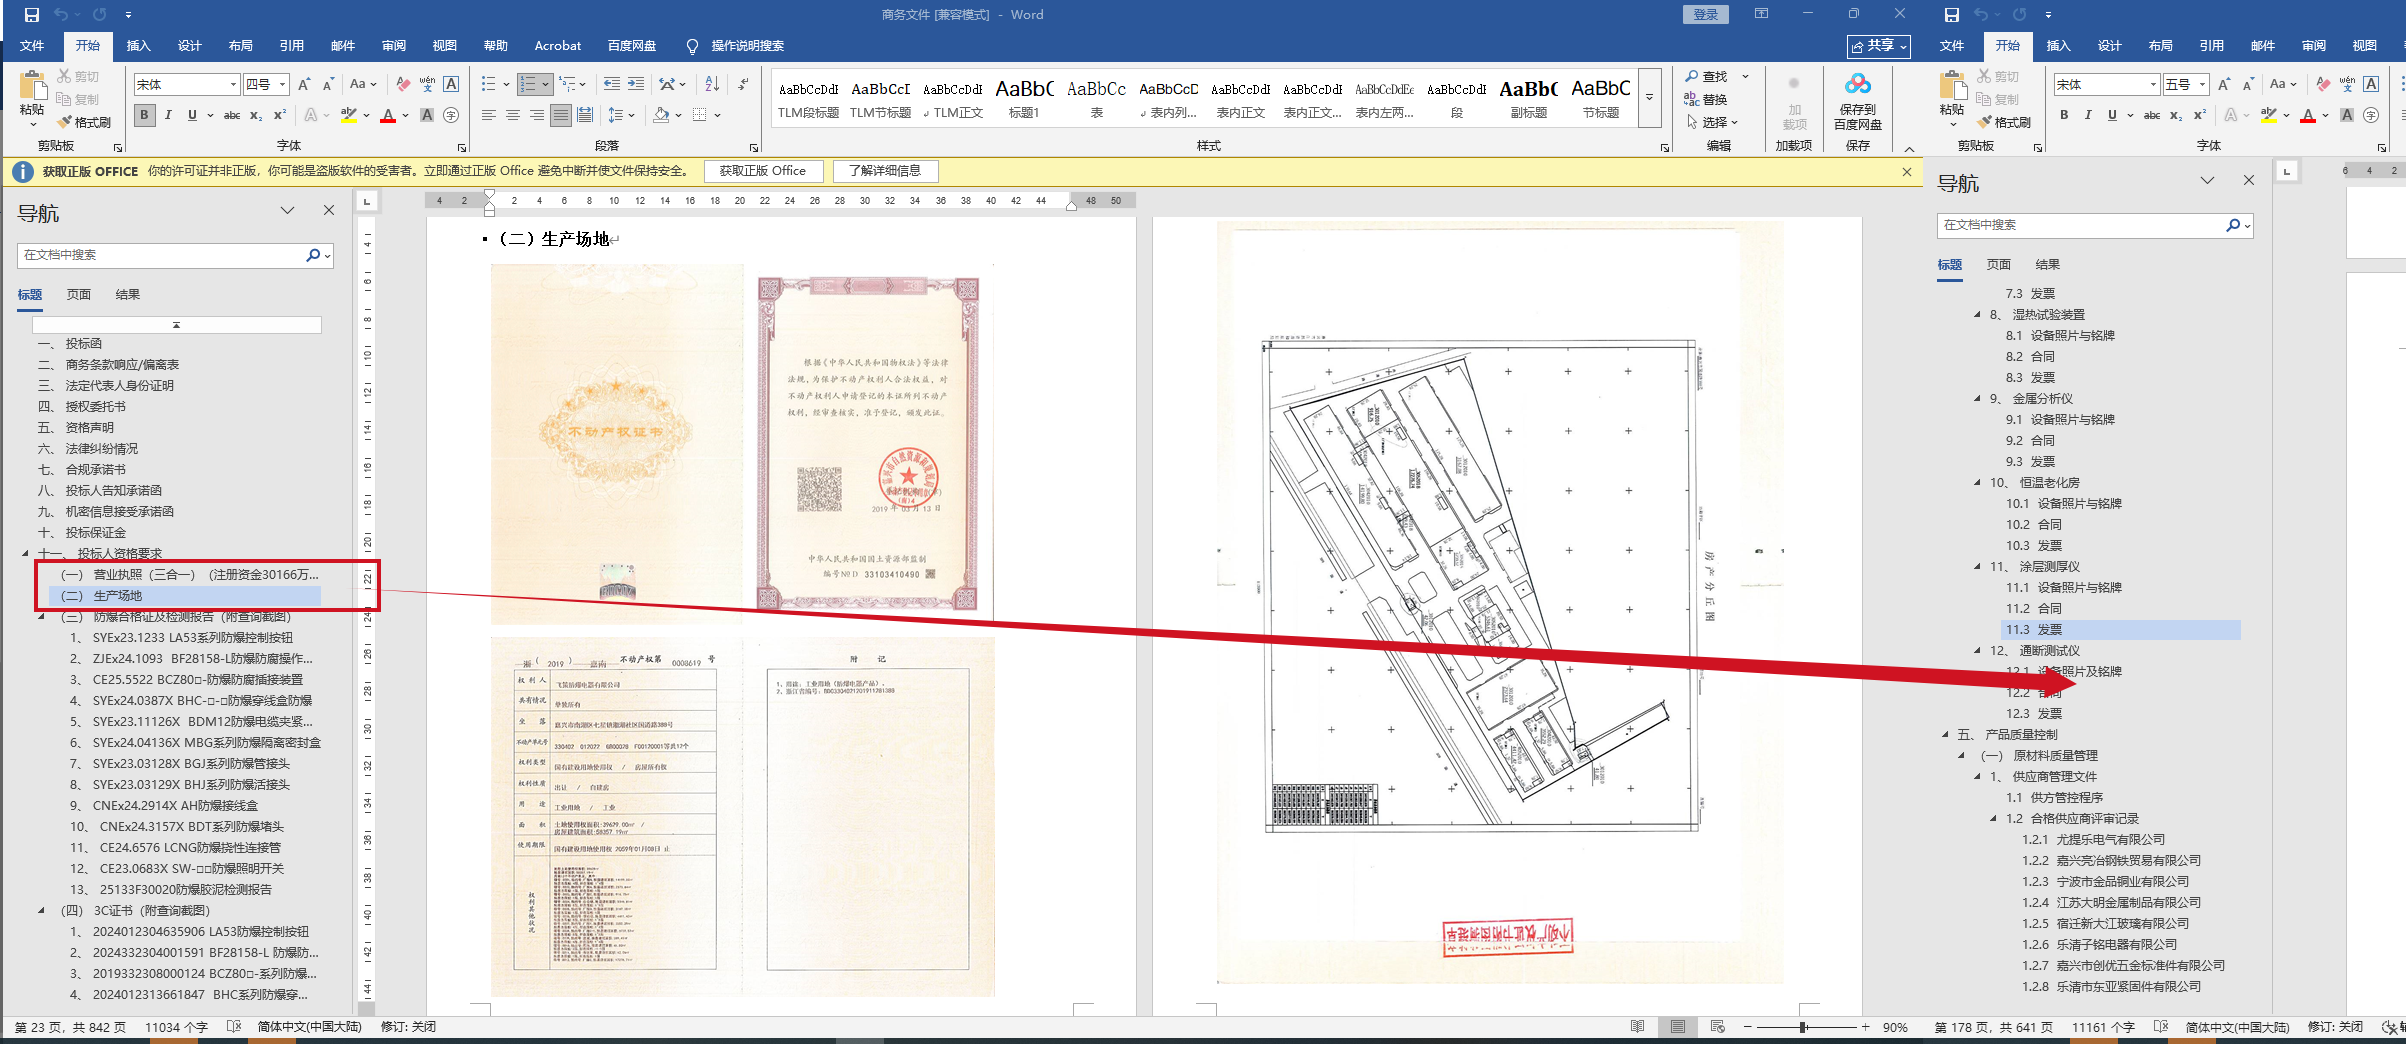
Task: Toggle justify alignment in paragraph group
Action: pyautogui.click(x=561, y=115)
